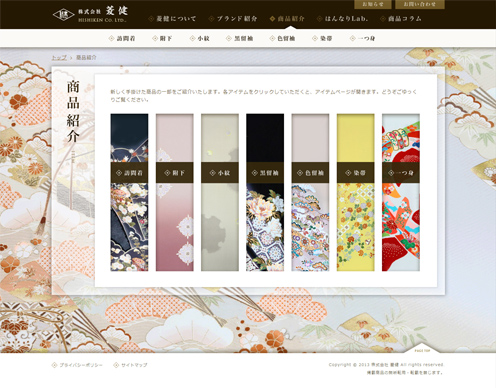This screenshot has width=496, height=388.
Task: Open the プライバシーポリシー footer link
Action: coord(77,365)
